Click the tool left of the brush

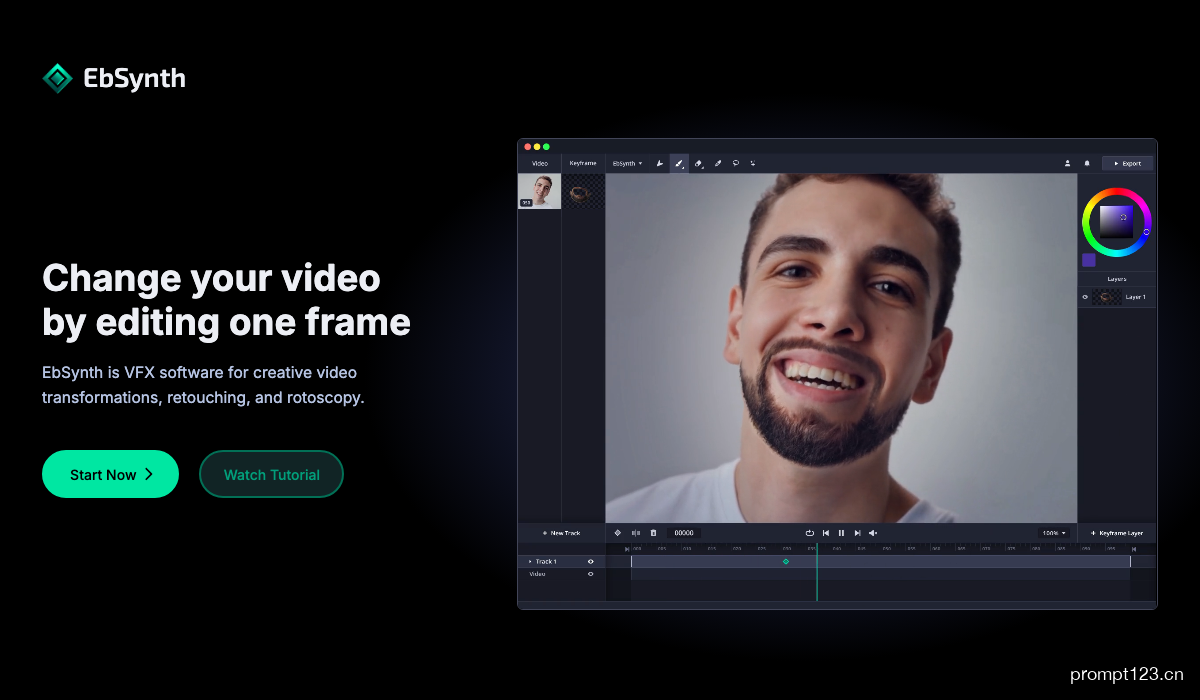(x=660, y=163)
